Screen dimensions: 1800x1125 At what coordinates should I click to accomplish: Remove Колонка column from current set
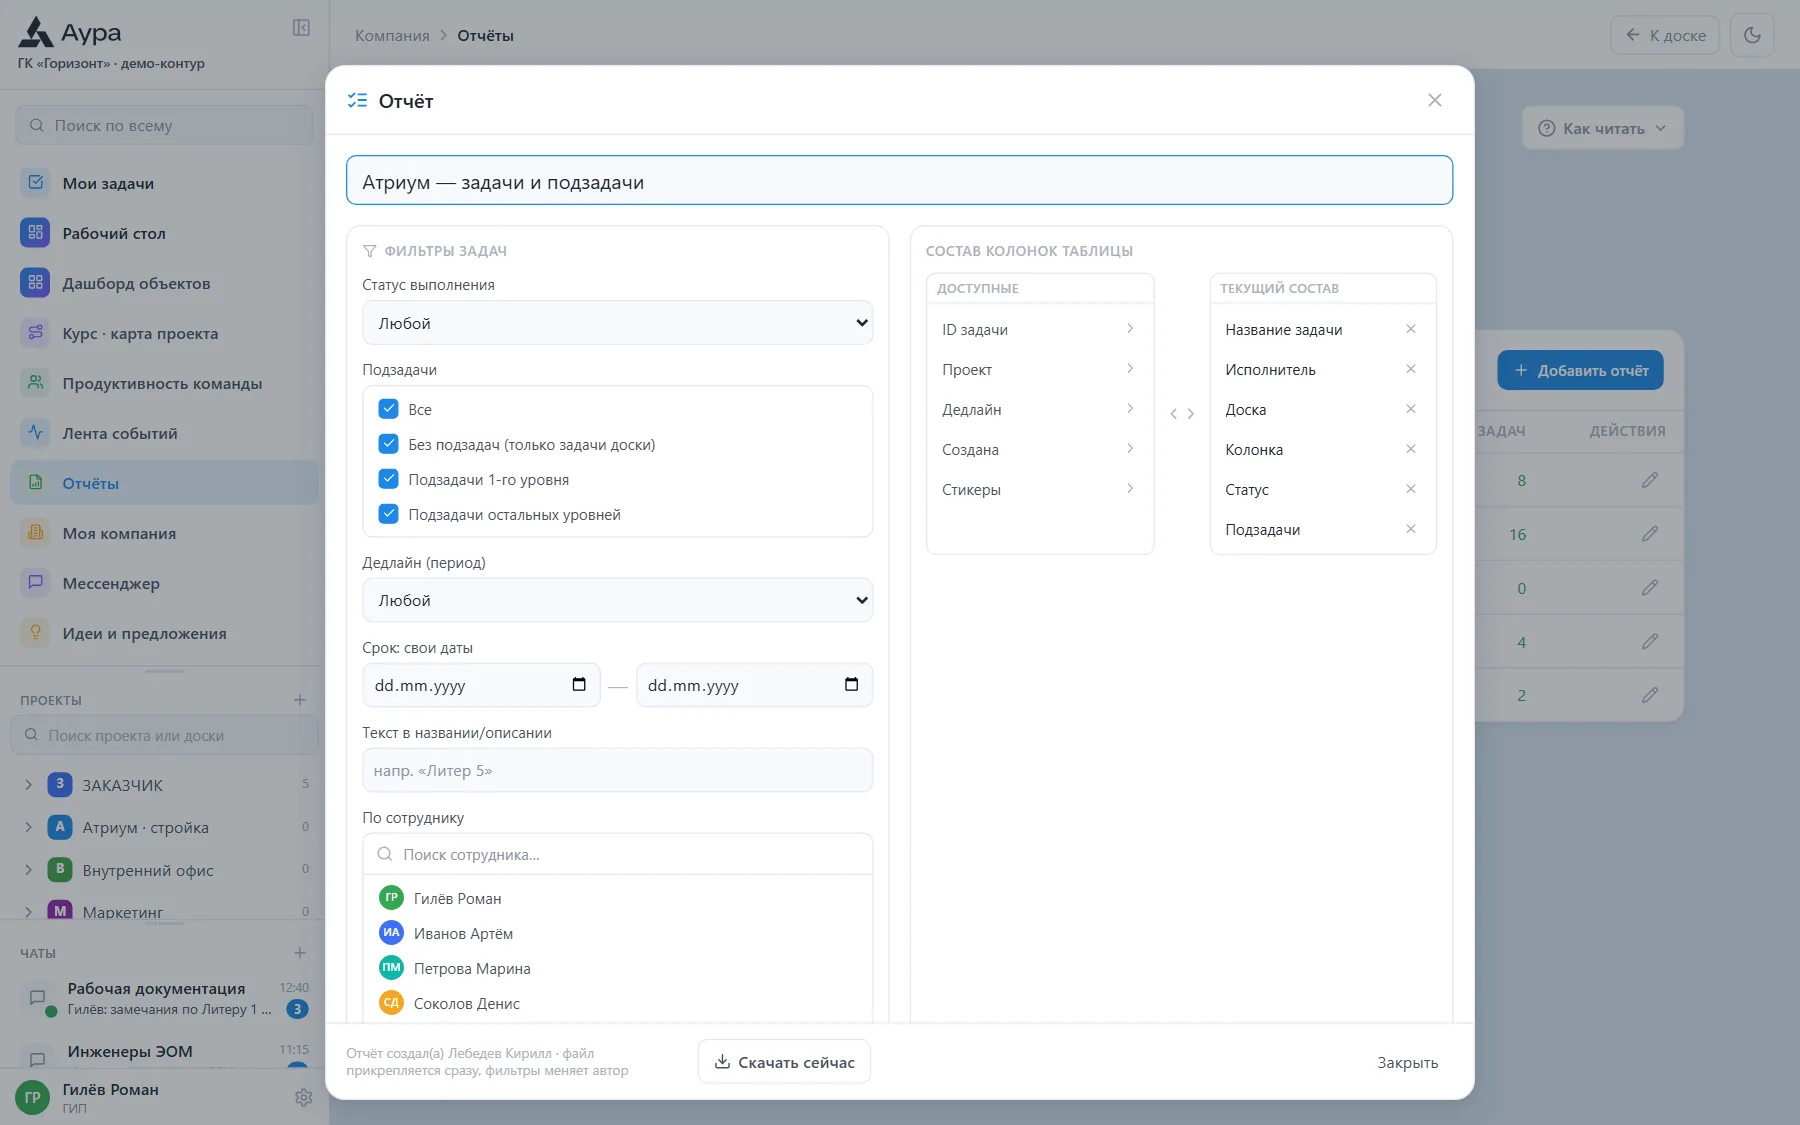1411,449
